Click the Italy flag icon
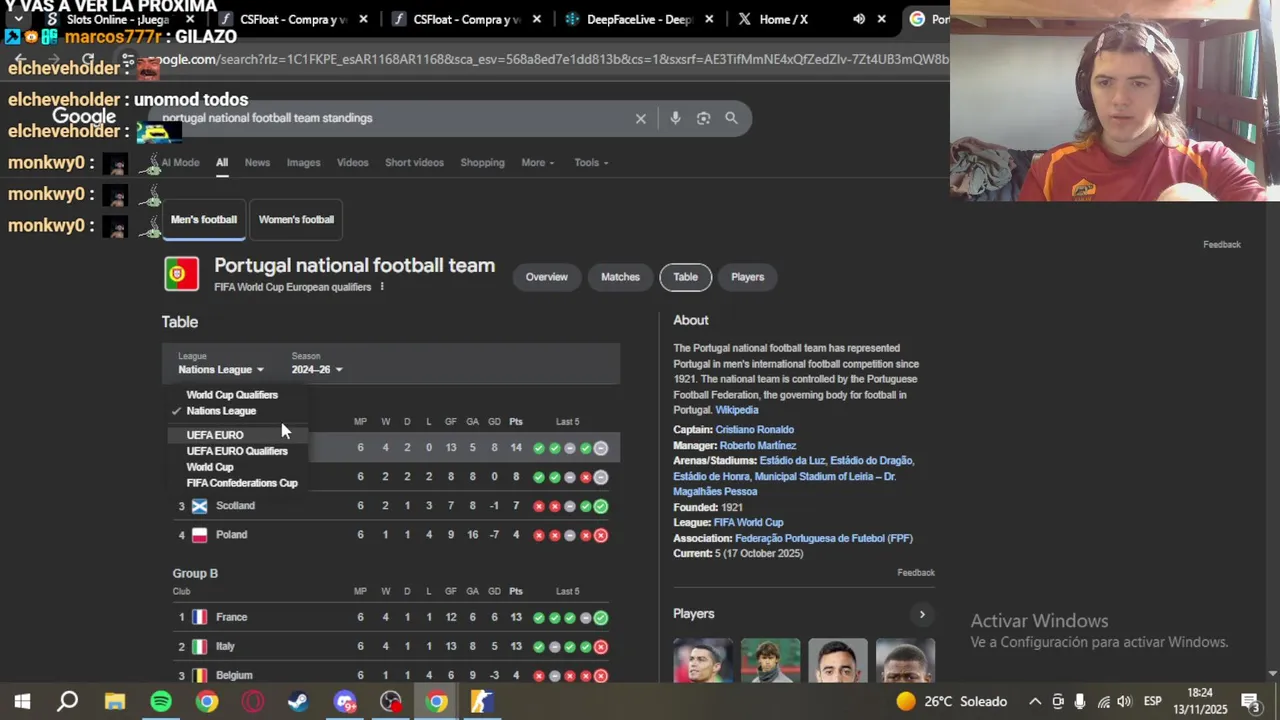The width and height of the screenshot is (1280, 720). [x=199, y=647]
